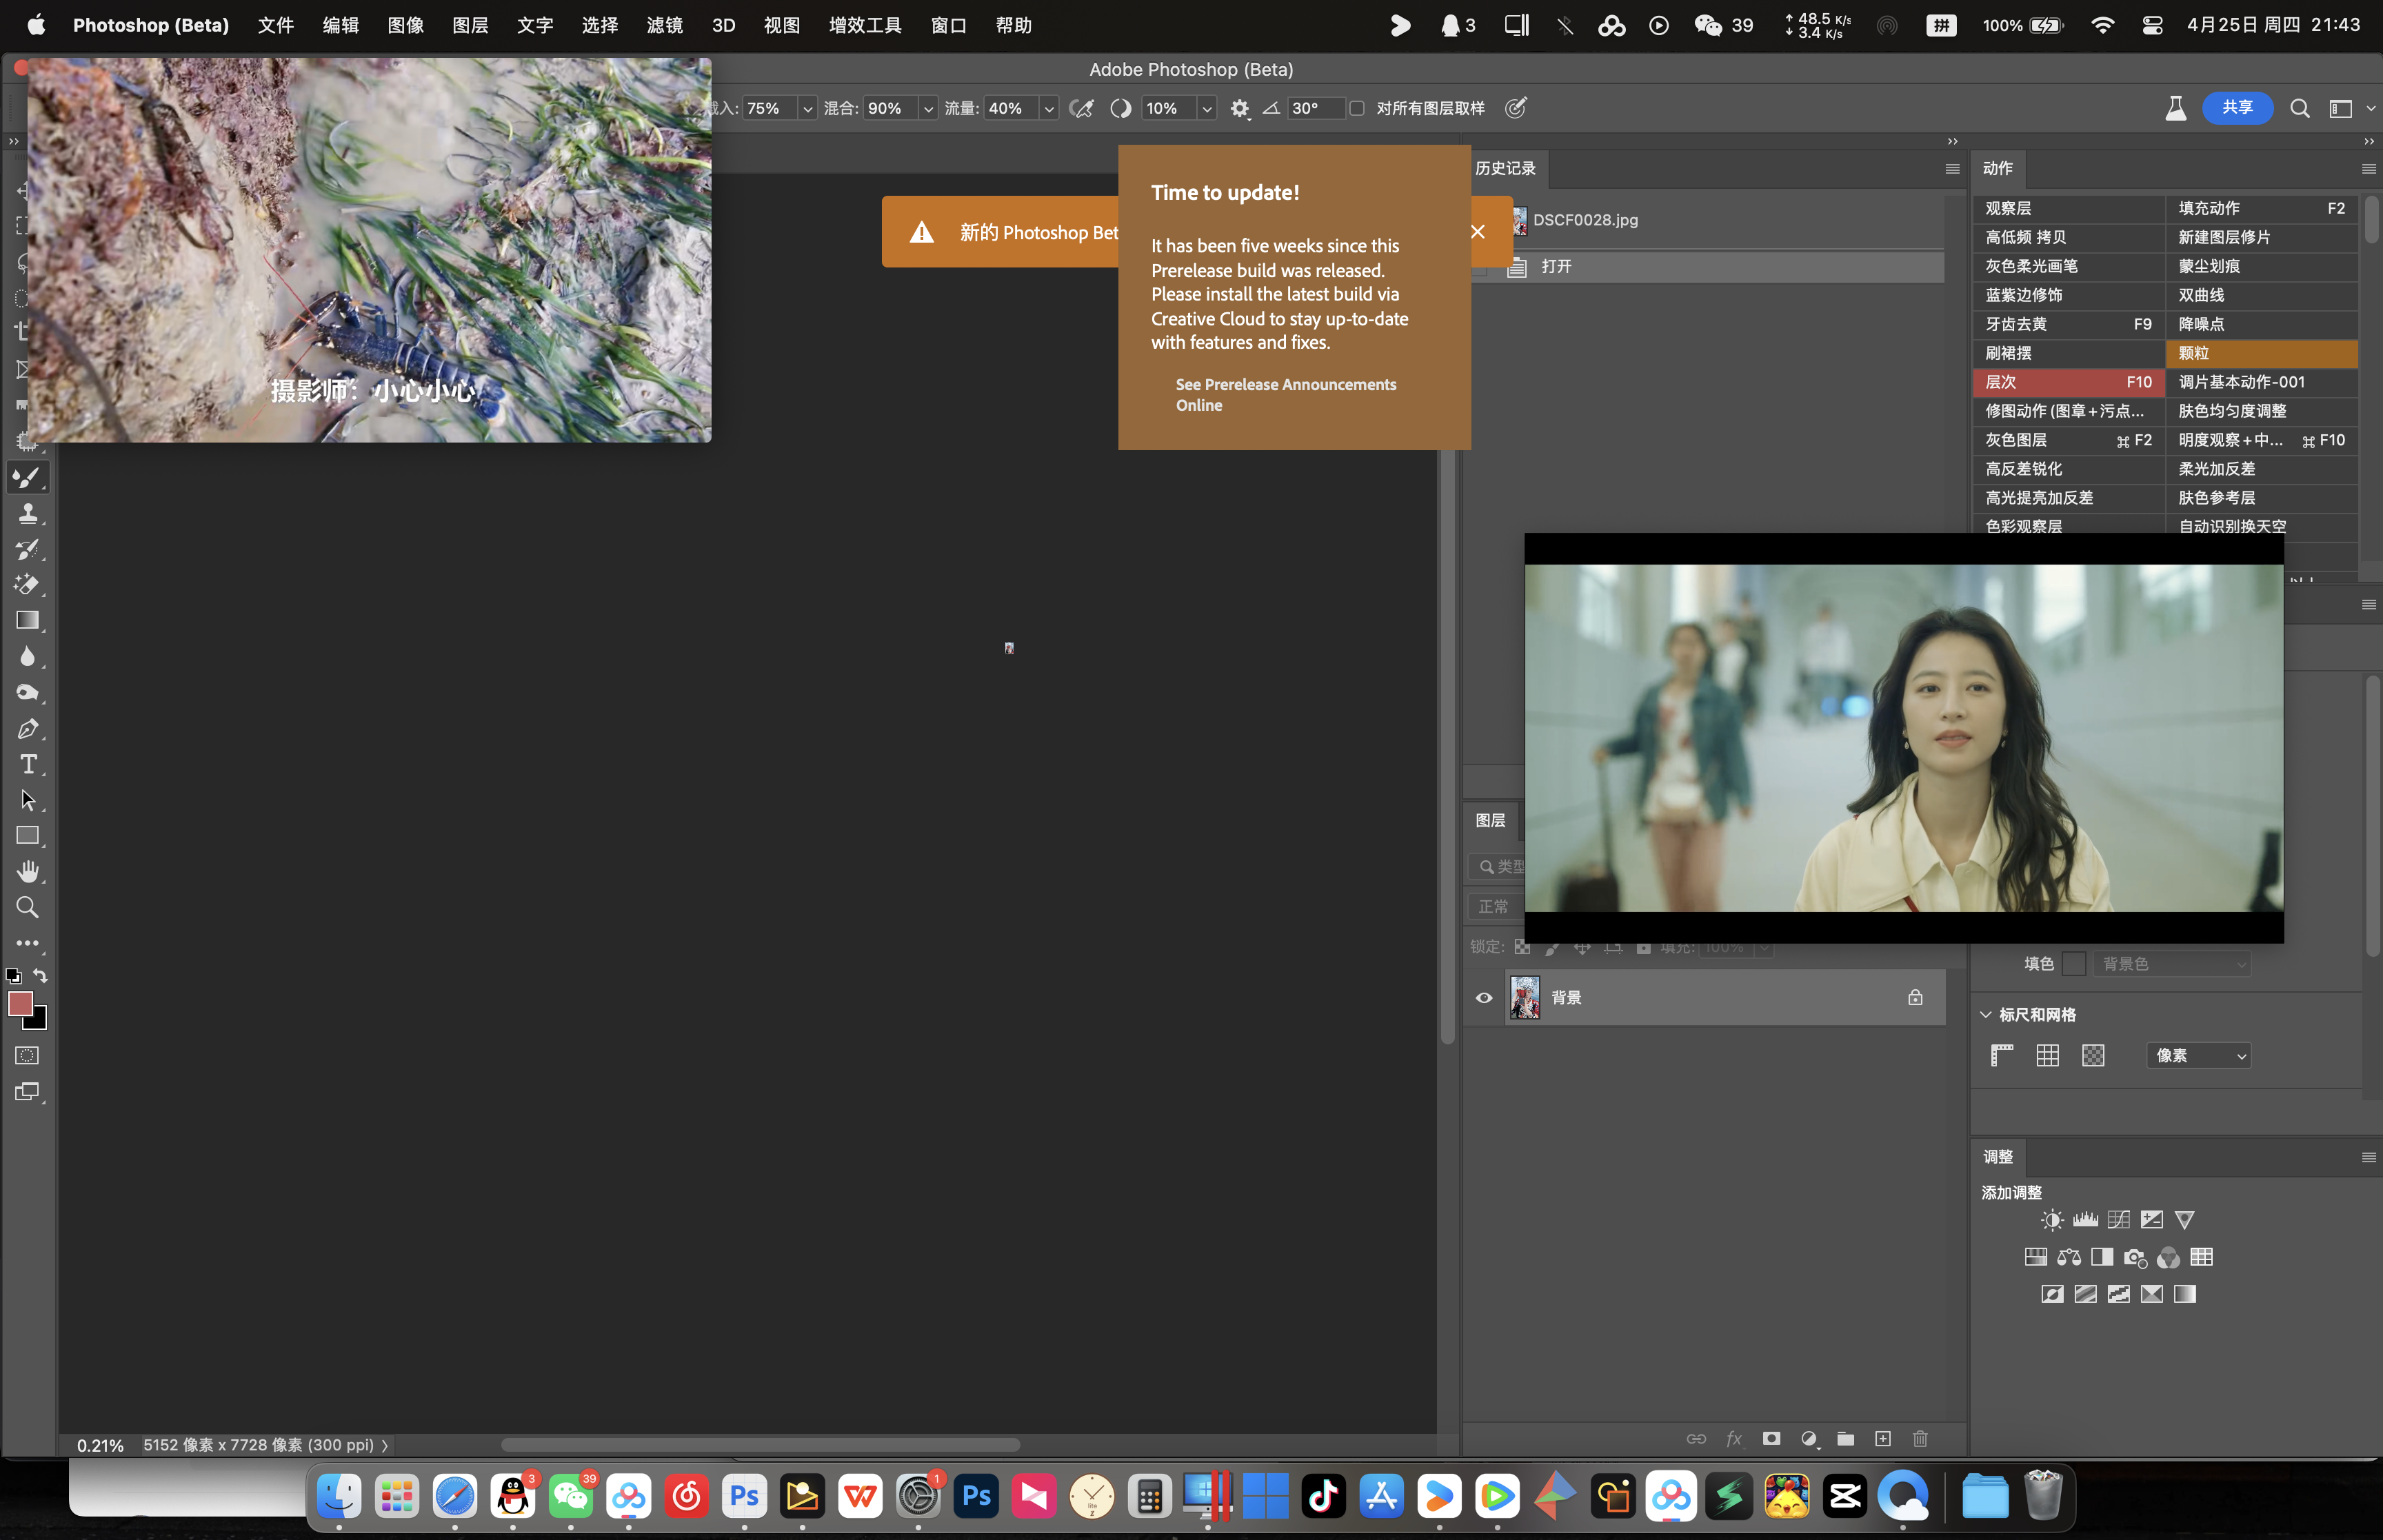Select the Hand tool
Image resolution: width=2383 pixels, height=1540 pixels.
(x=27, y=872)
